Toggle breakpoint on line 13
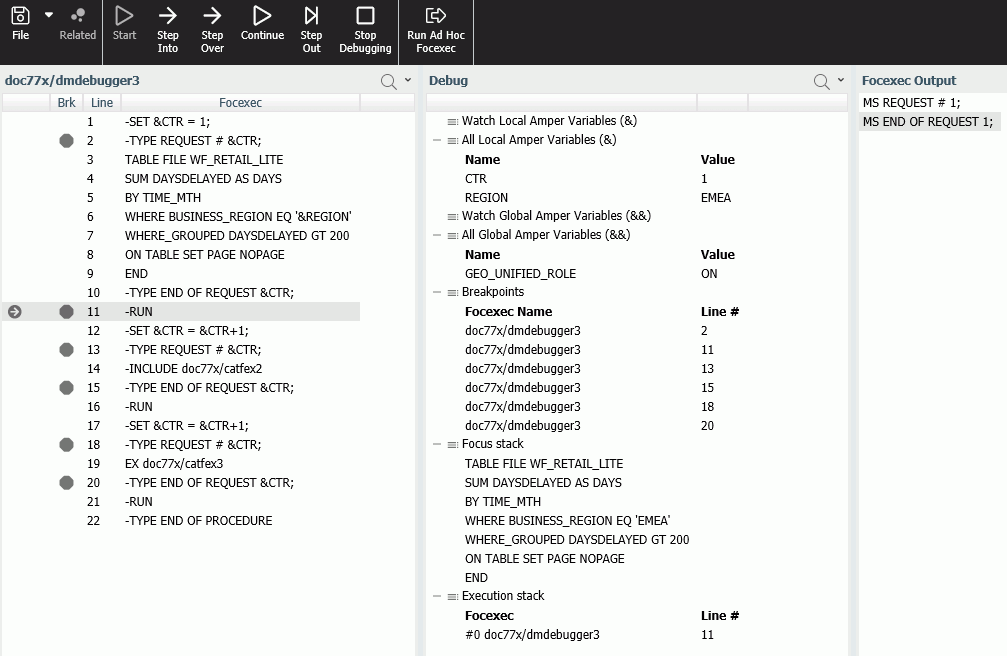This screenshot has height=656, width=1007. (66, 350)
